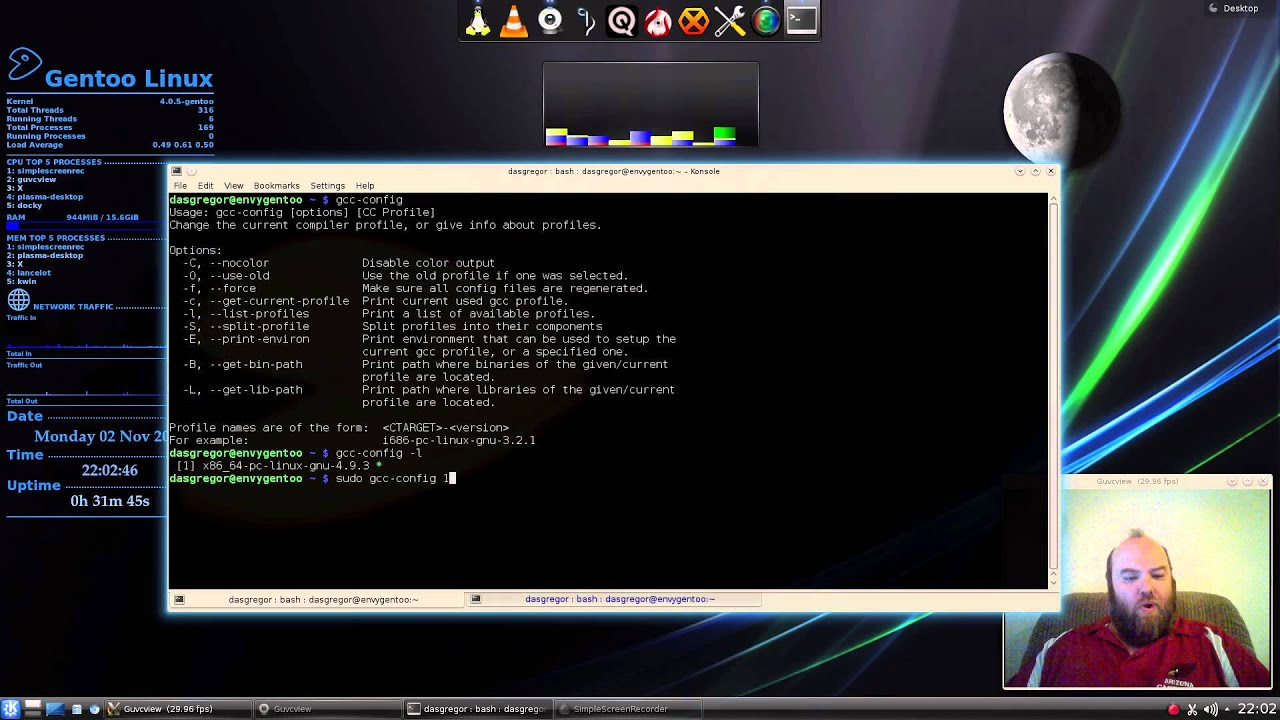Open the Edit menu in Konsole

205,186
